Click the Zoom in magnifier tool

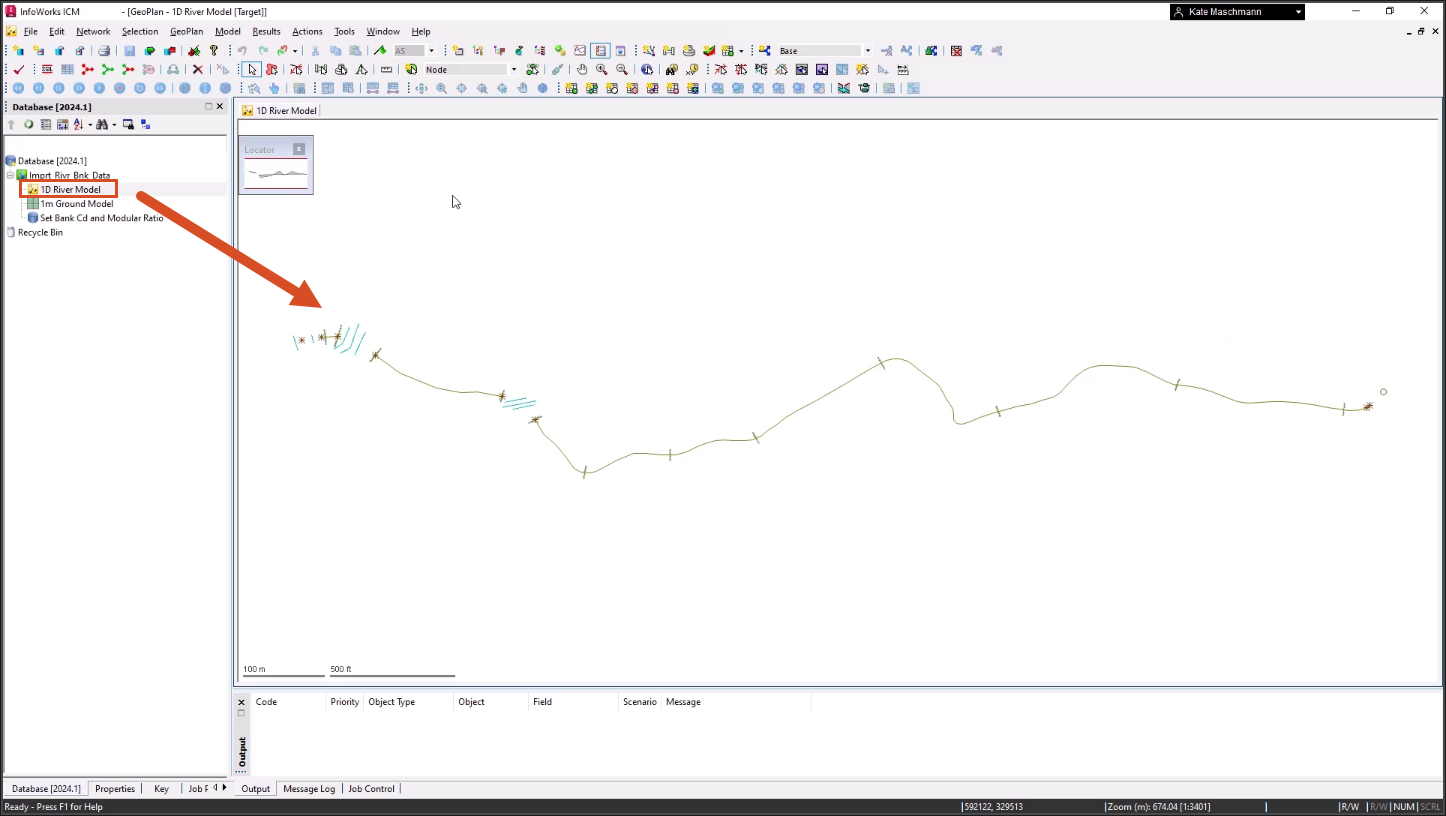click(601, 70)
